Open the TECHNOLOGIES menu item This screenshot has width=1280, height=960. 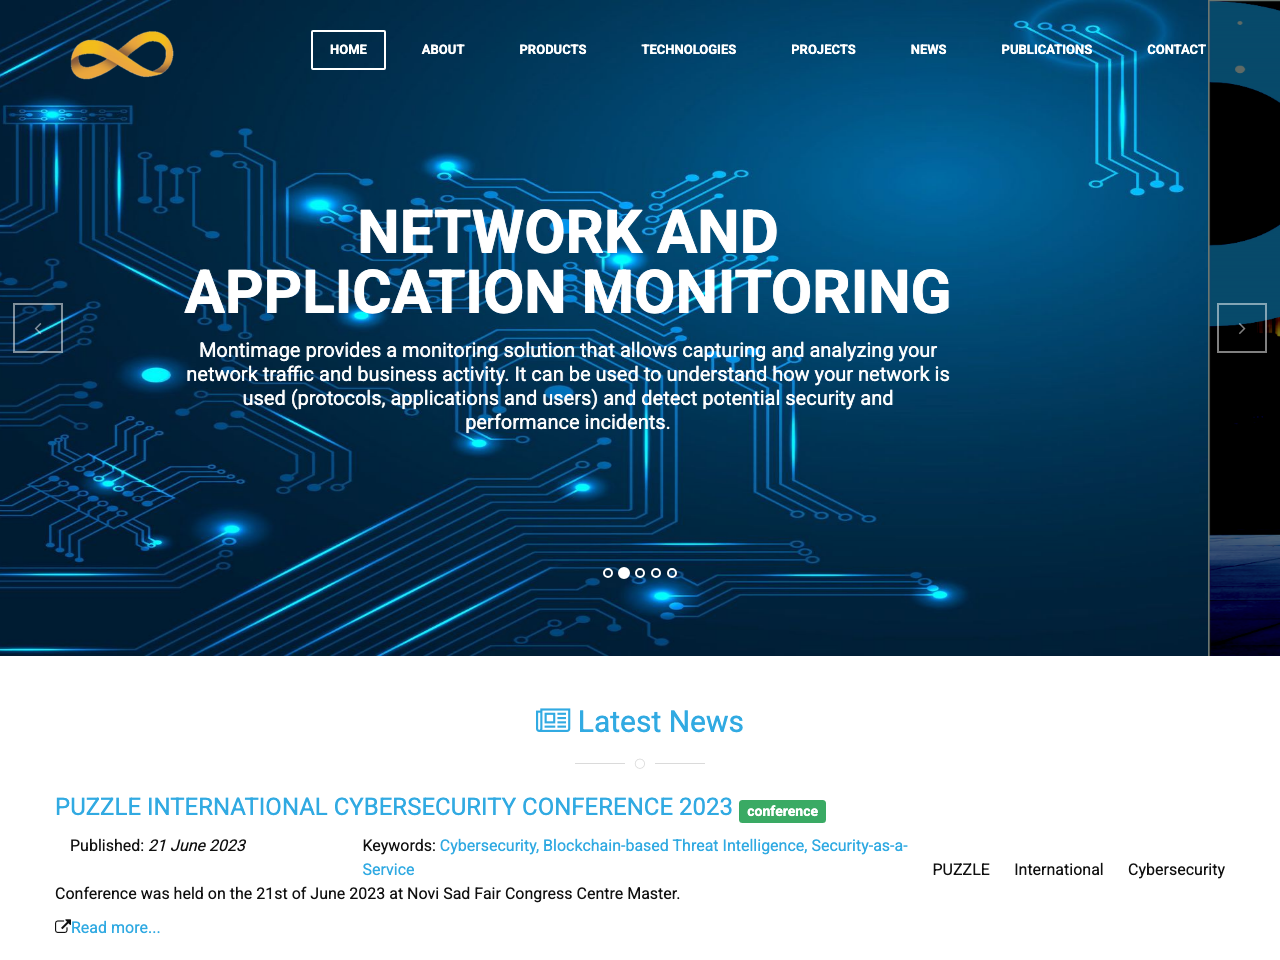(688, 49)
